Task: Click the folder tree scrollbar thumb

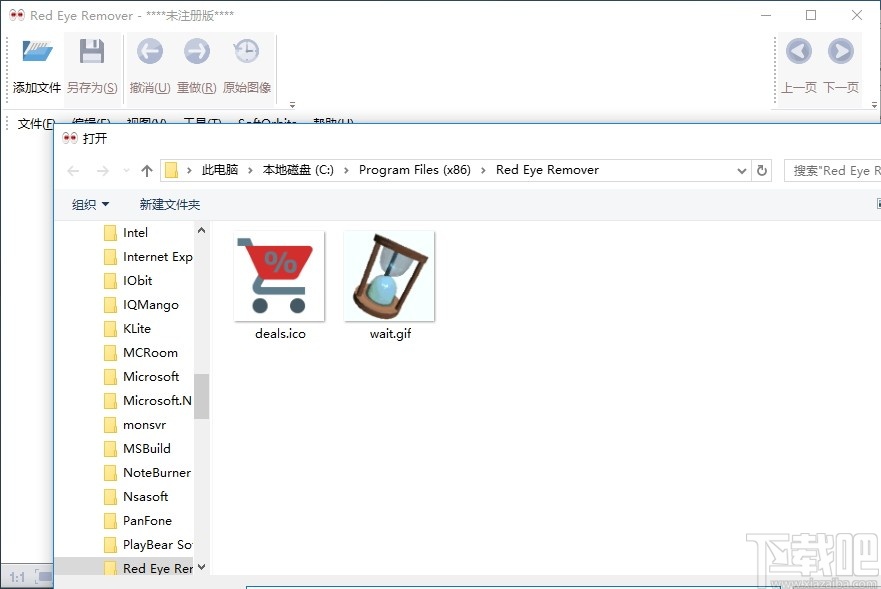Action: click(202, 396)
